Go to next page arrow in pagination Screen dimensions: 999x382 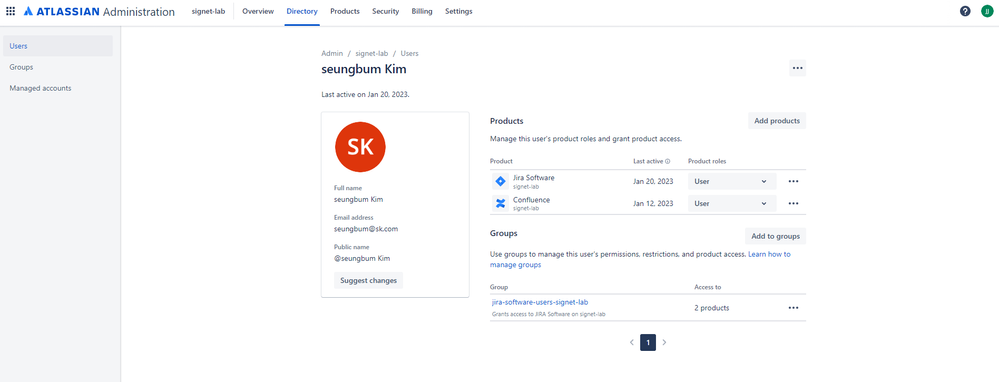(x=665, y=343)
